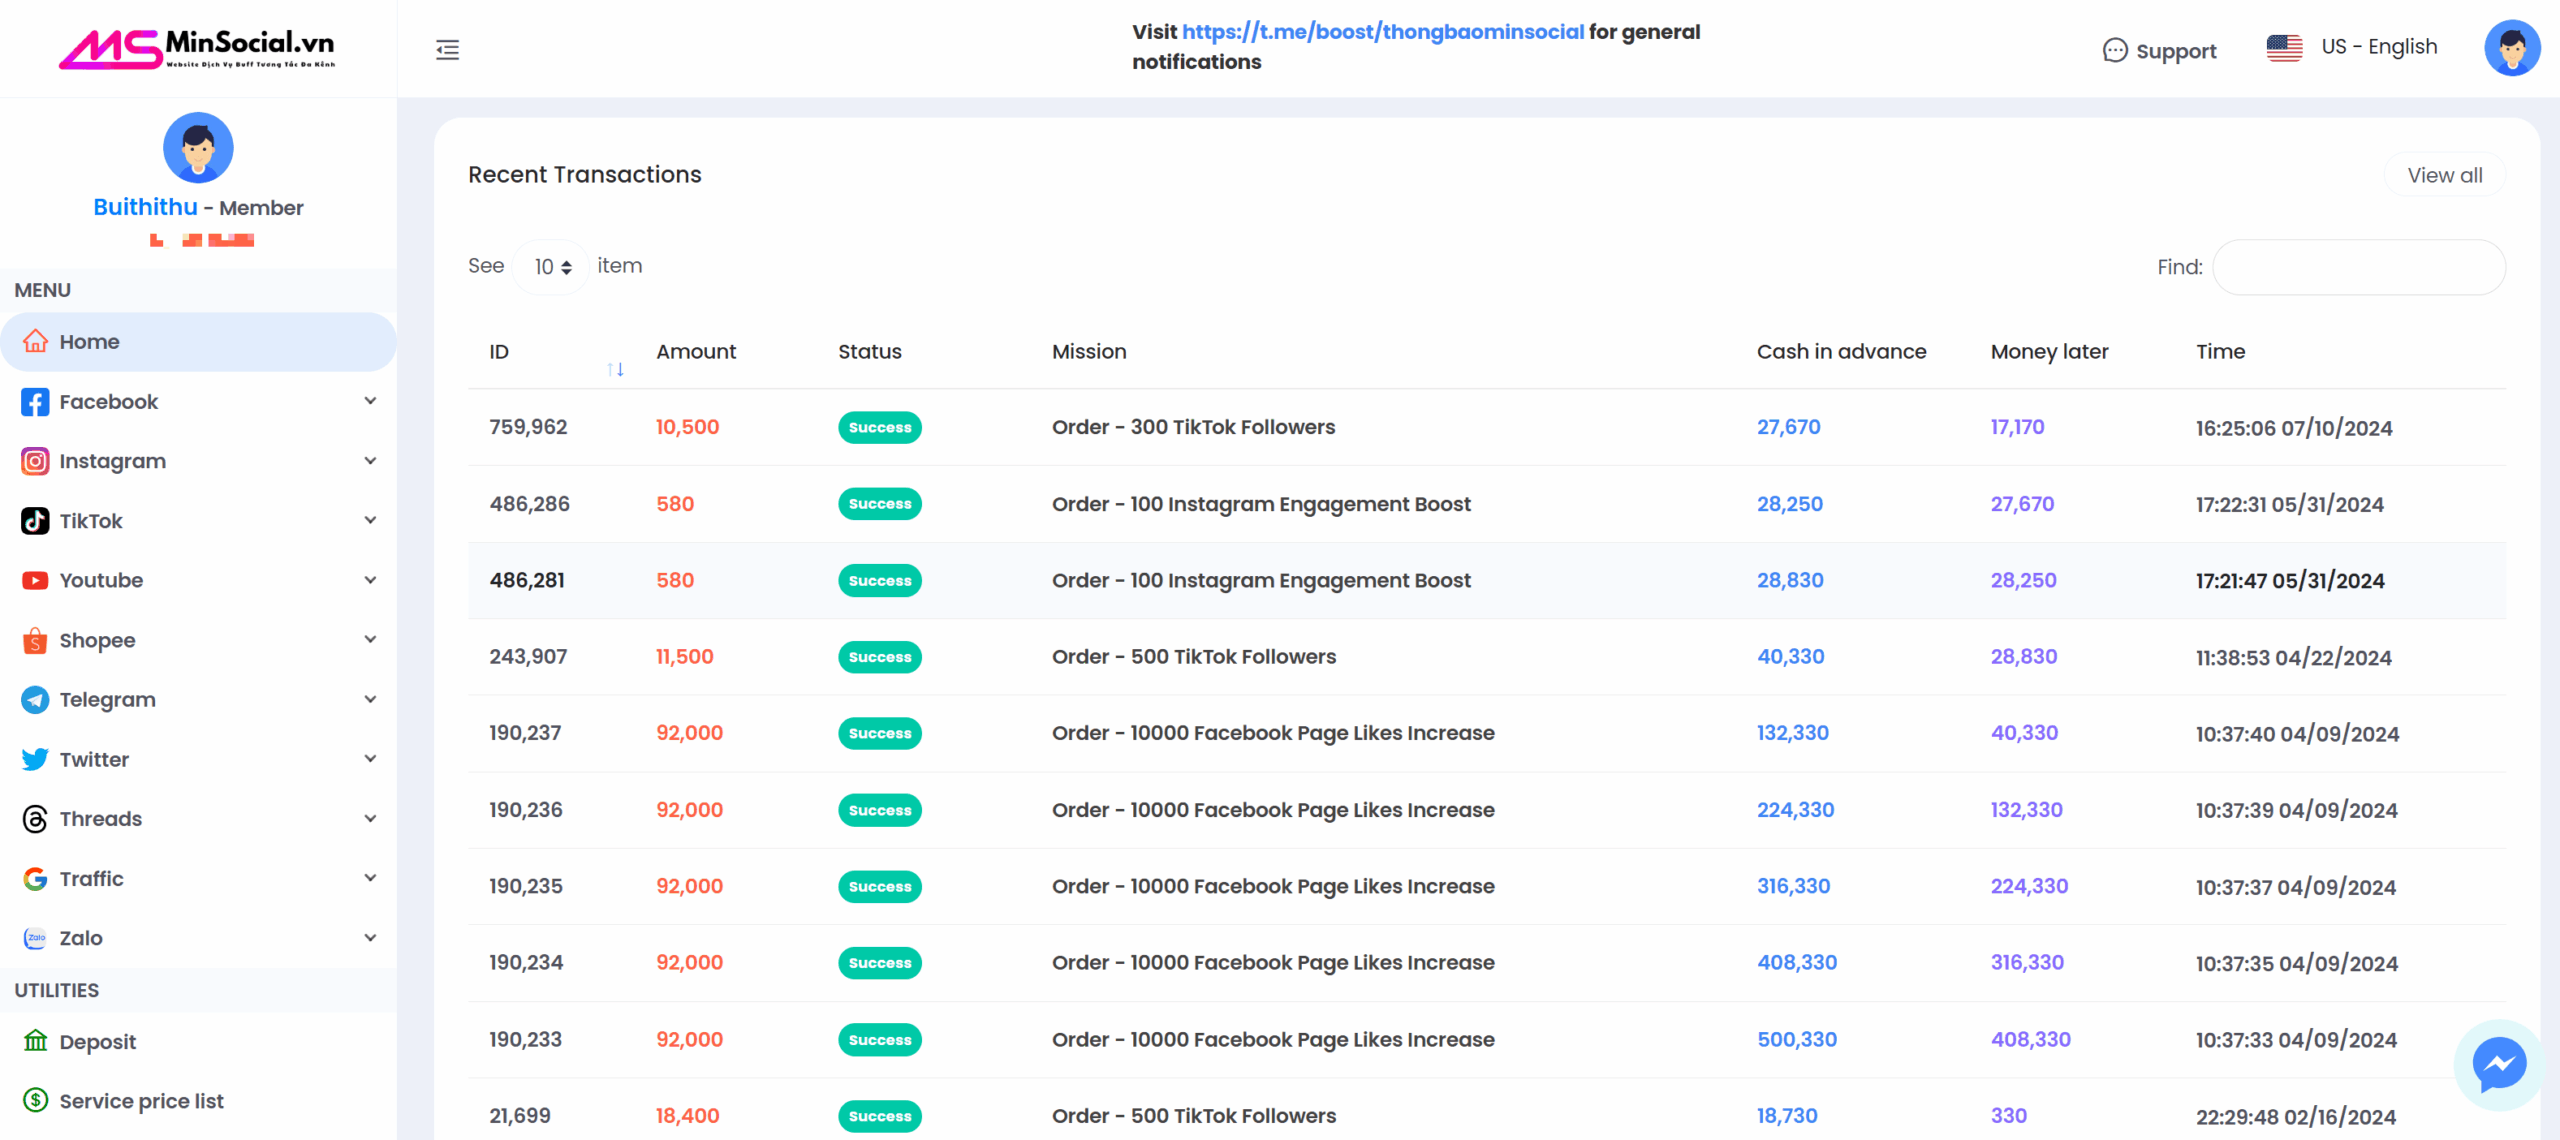Click the US flag language icon

pyautogui.click(x=2284, y=48)
